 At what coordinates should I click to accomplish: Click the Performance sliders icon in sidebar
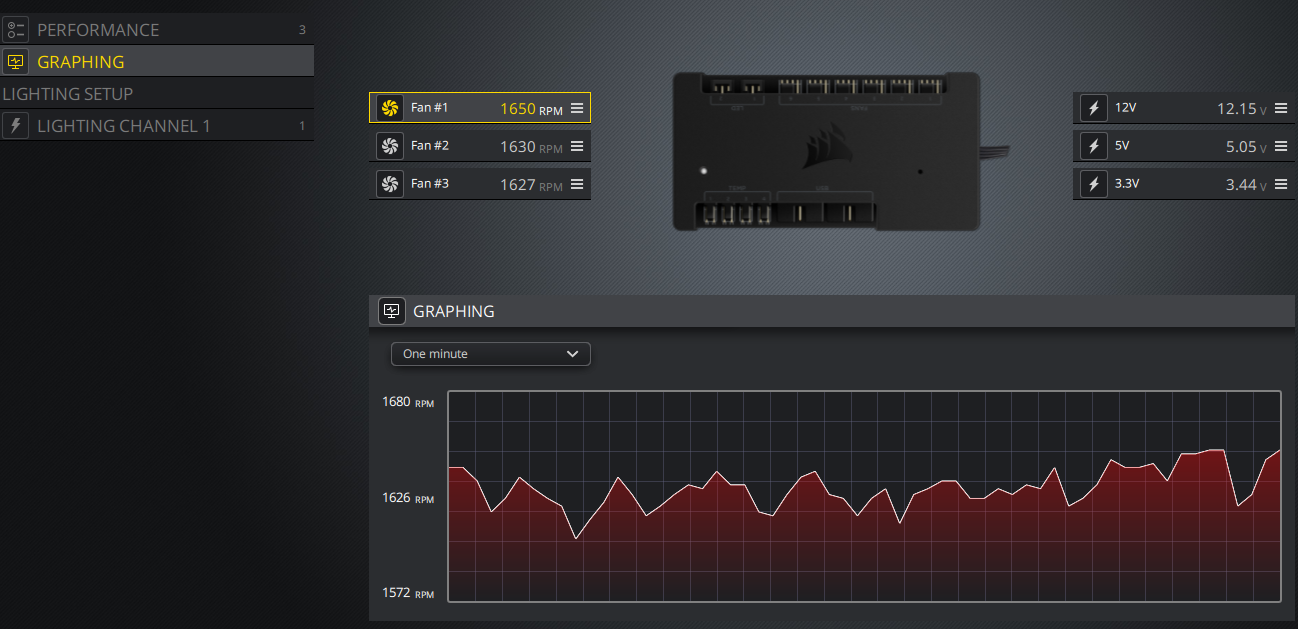pos(15,29)
